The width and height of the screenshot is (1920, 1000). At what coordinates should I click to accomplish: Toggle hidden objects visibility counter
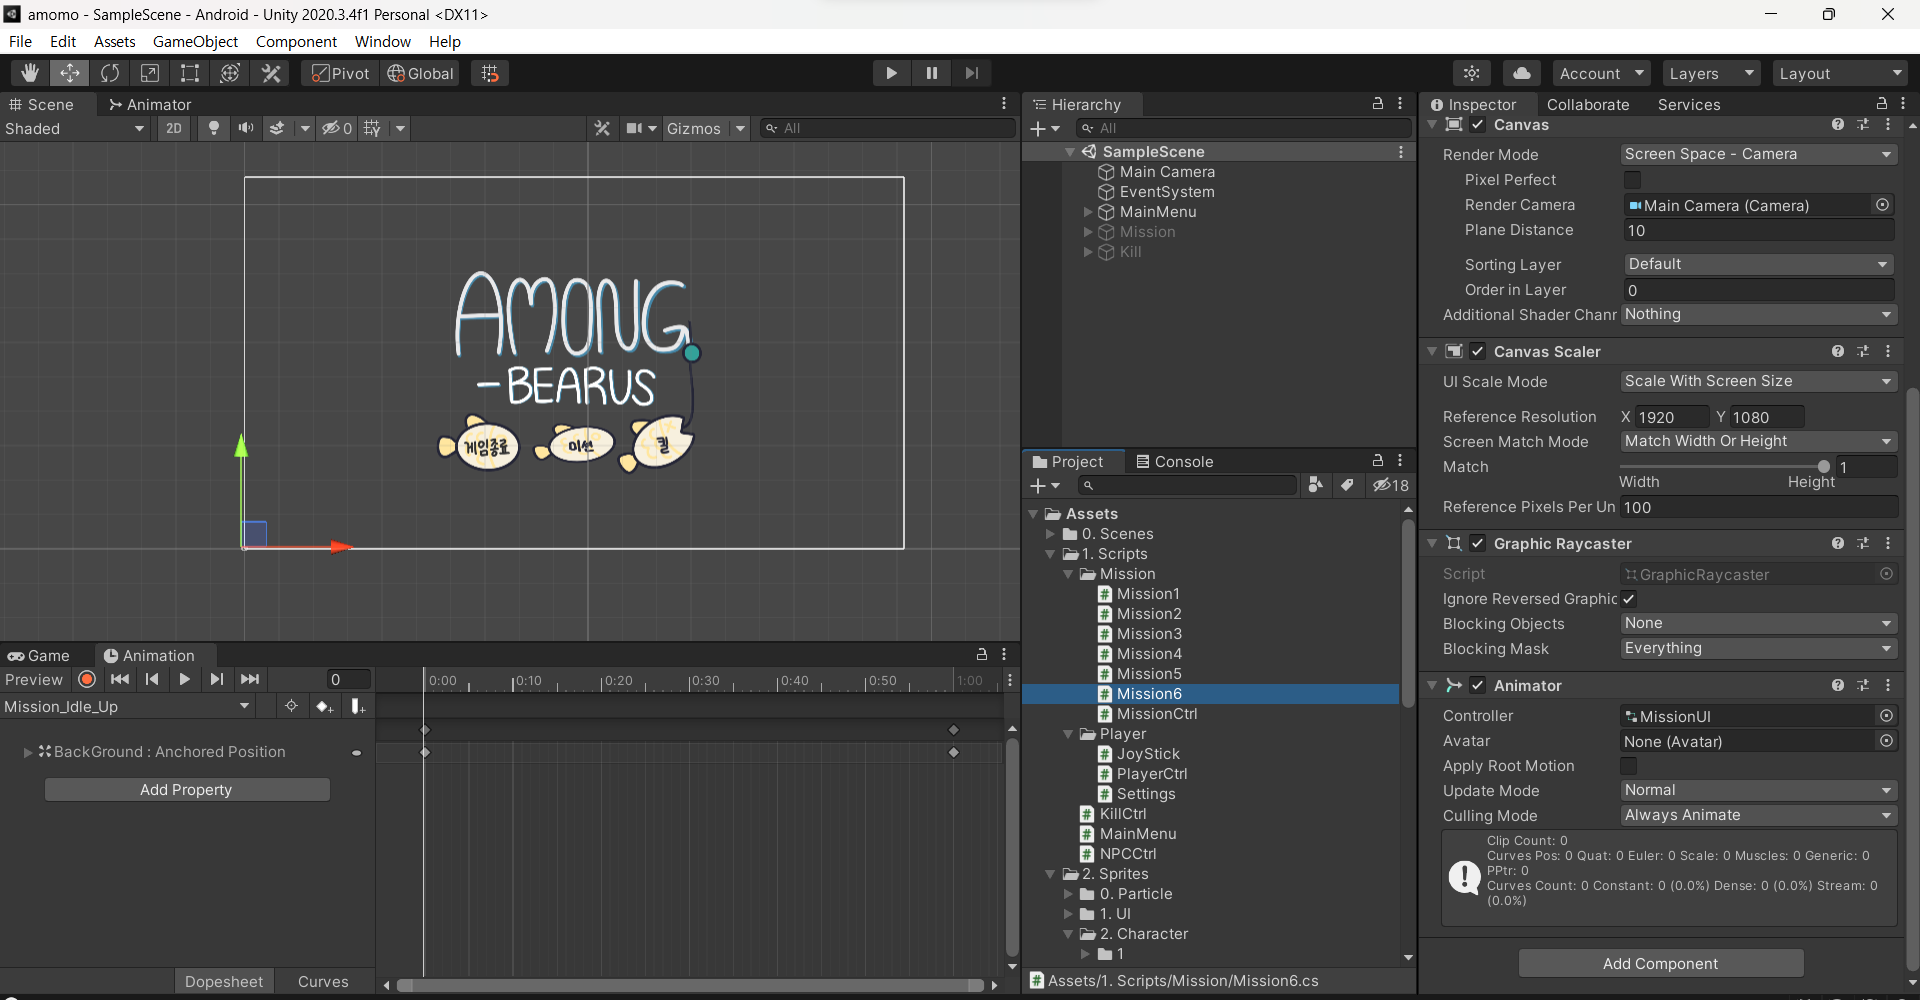337,128
